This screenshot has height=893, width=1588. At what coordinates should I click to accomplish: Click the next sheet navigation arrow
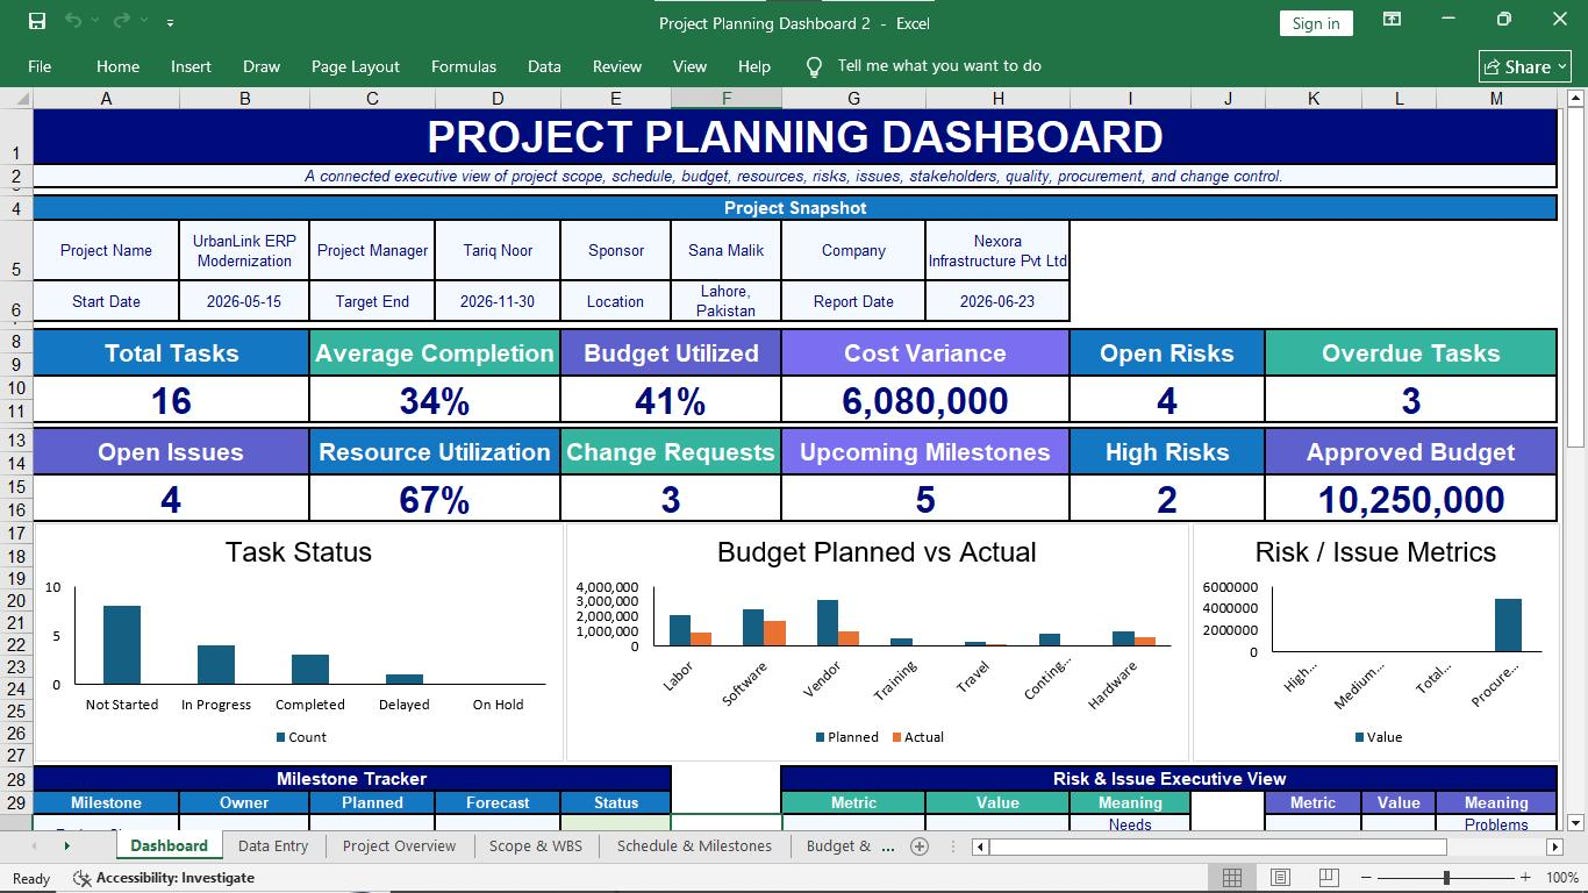point(67,846)
